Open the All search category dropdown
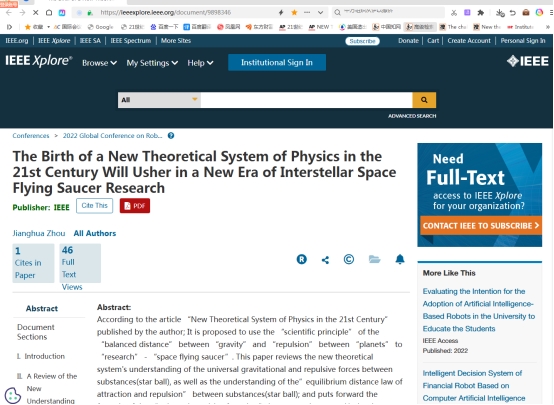 coord(159,100)
